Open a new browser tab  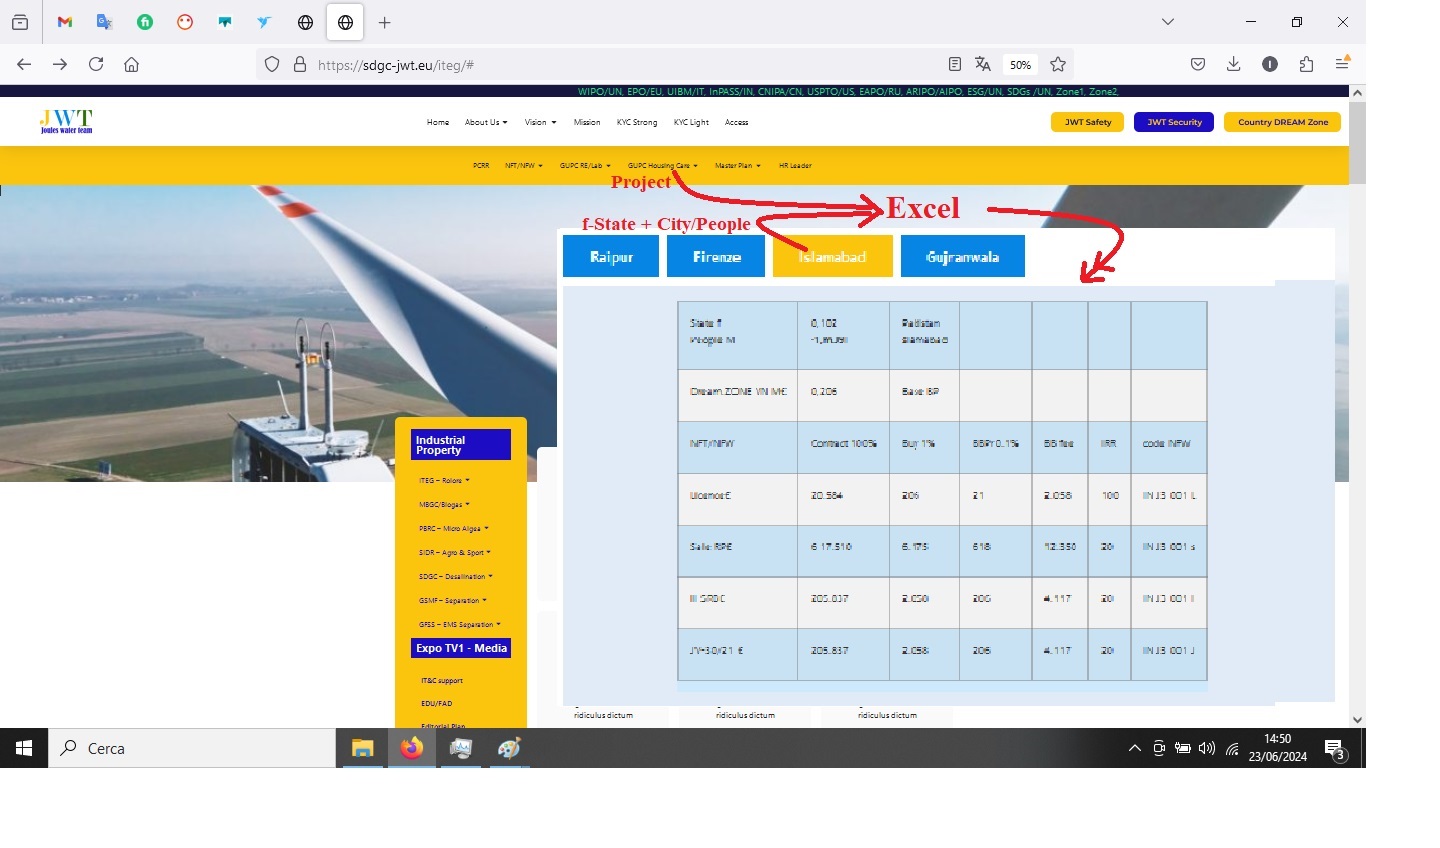[x=385, y=22]
